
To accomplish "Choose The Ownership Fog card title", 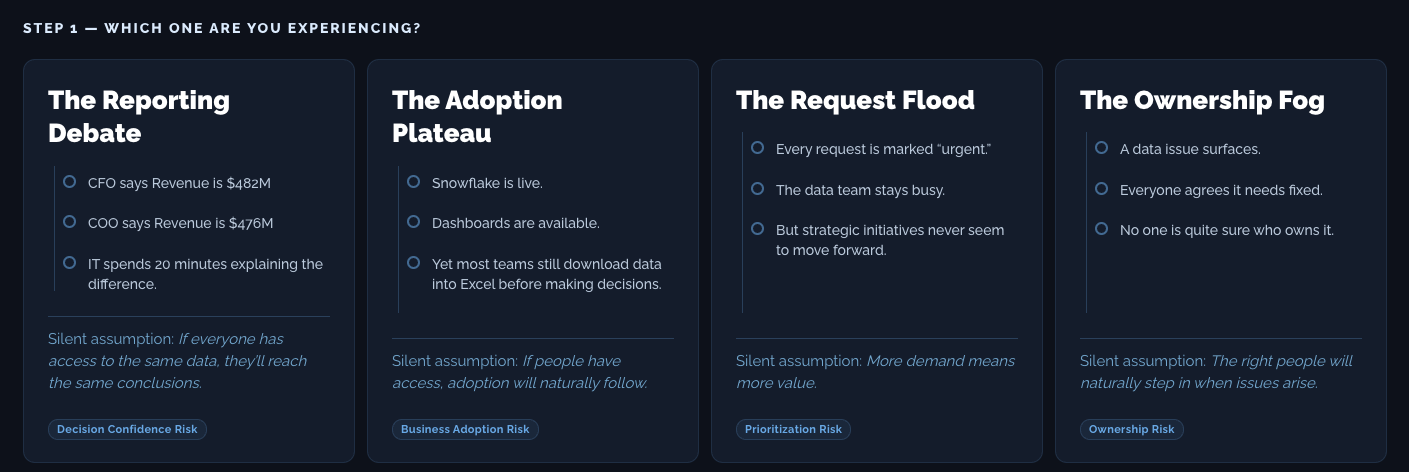I will 1202,100.
